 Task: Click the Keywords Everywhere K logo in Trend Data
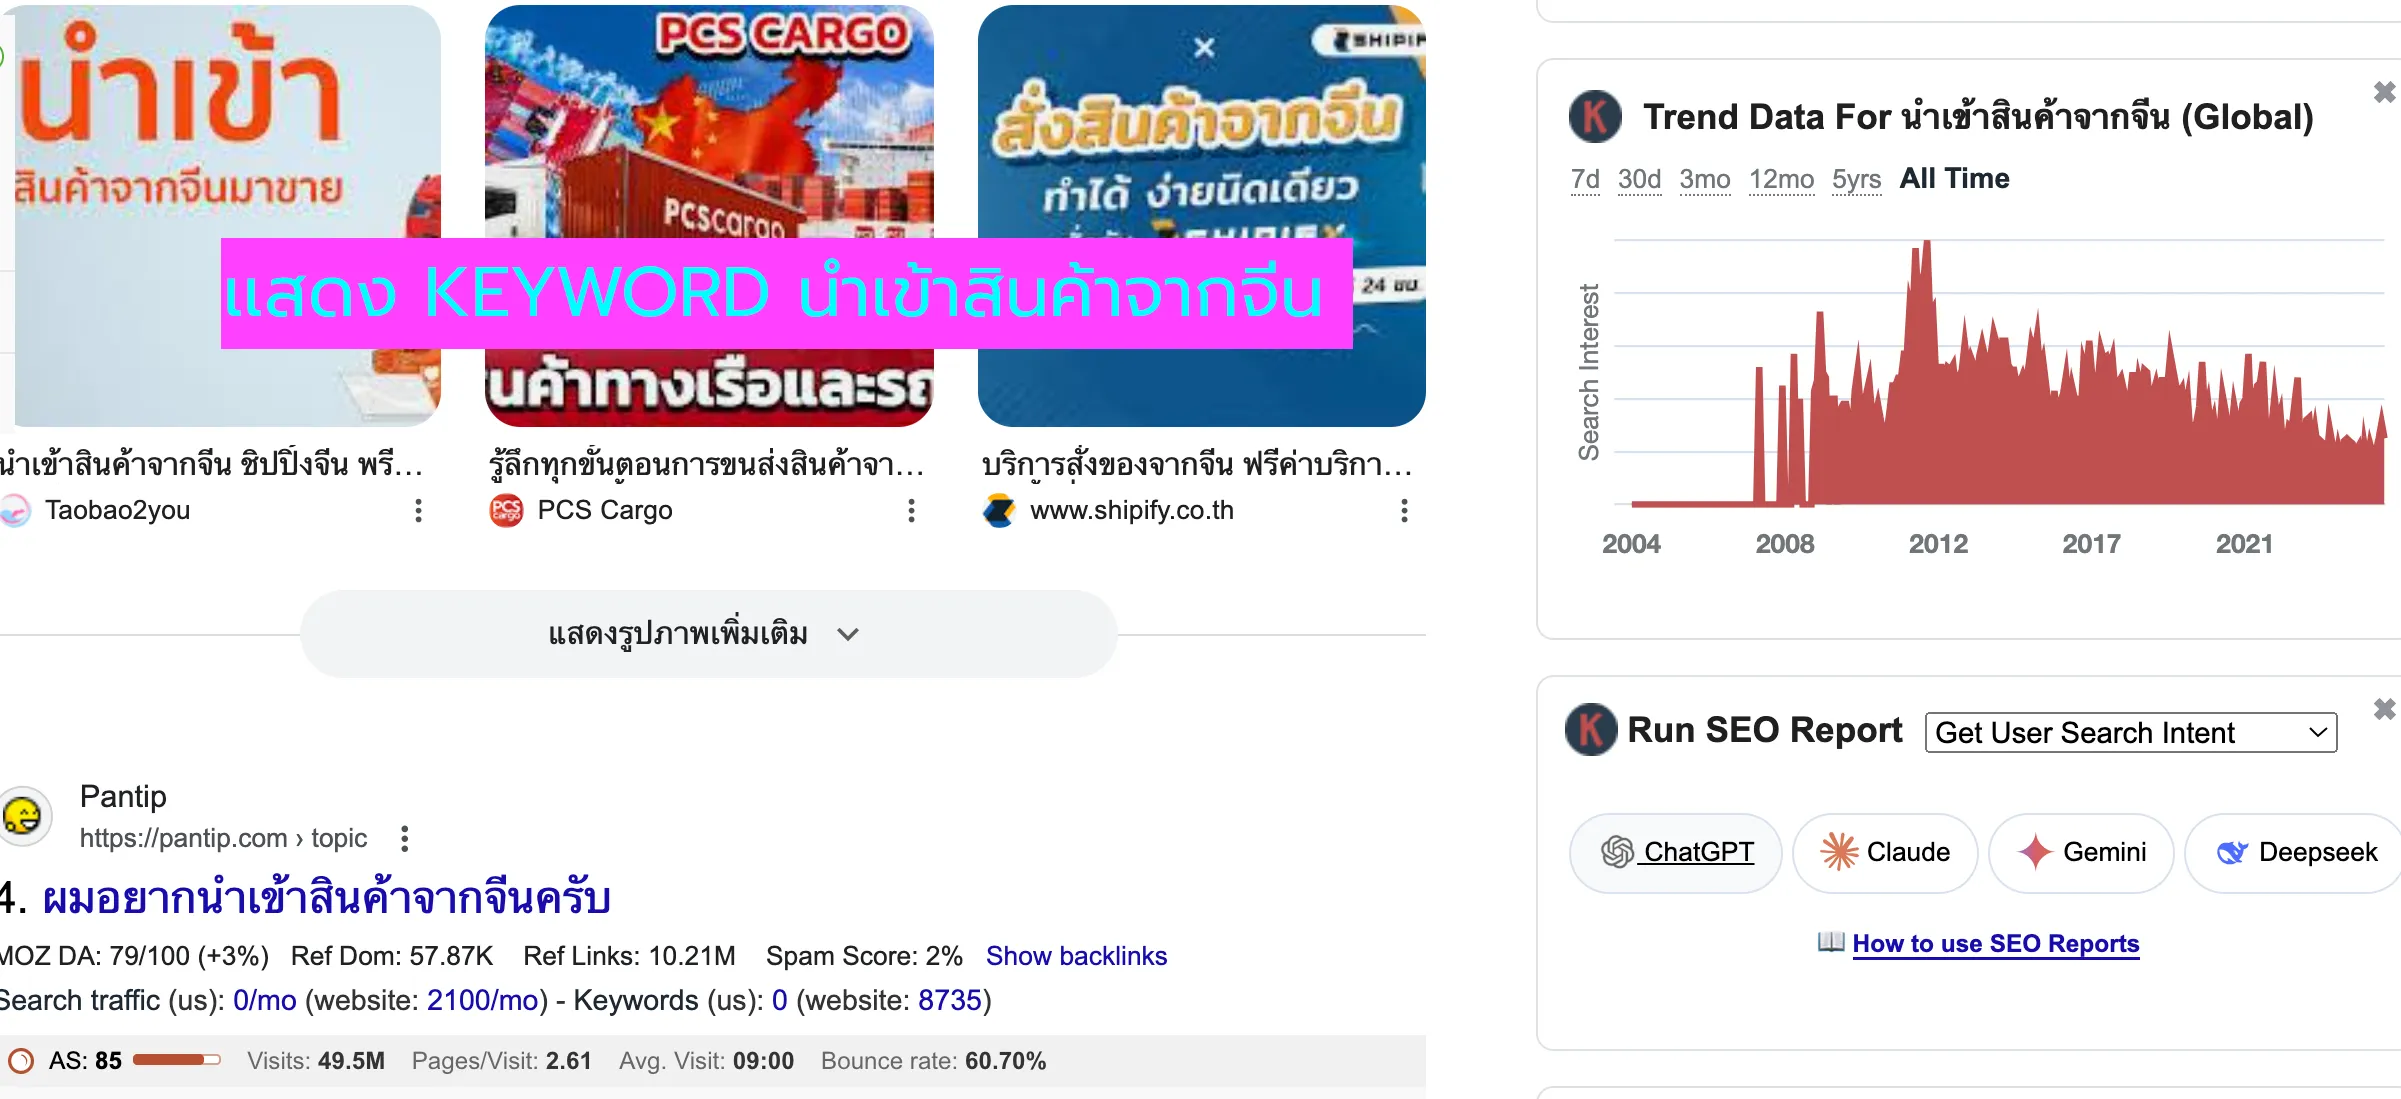1595,117
